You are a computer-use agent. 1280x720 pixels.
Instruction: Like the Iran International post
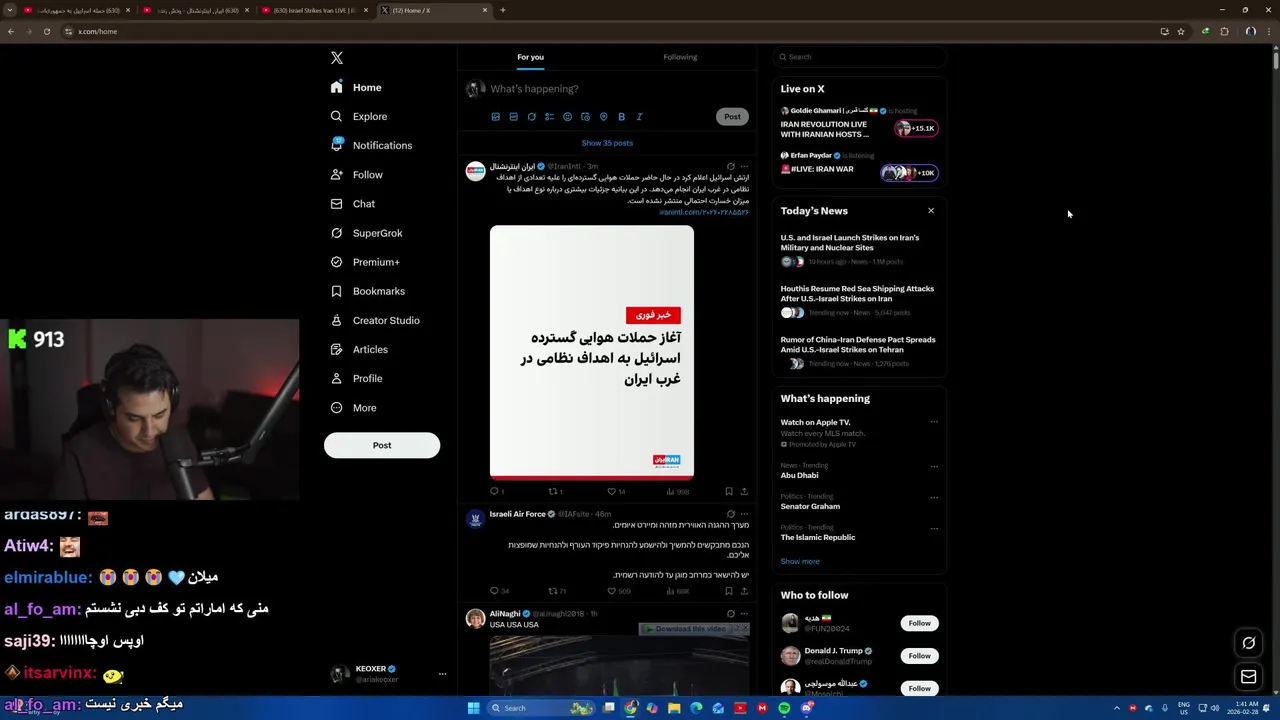(x=616, y=491)
